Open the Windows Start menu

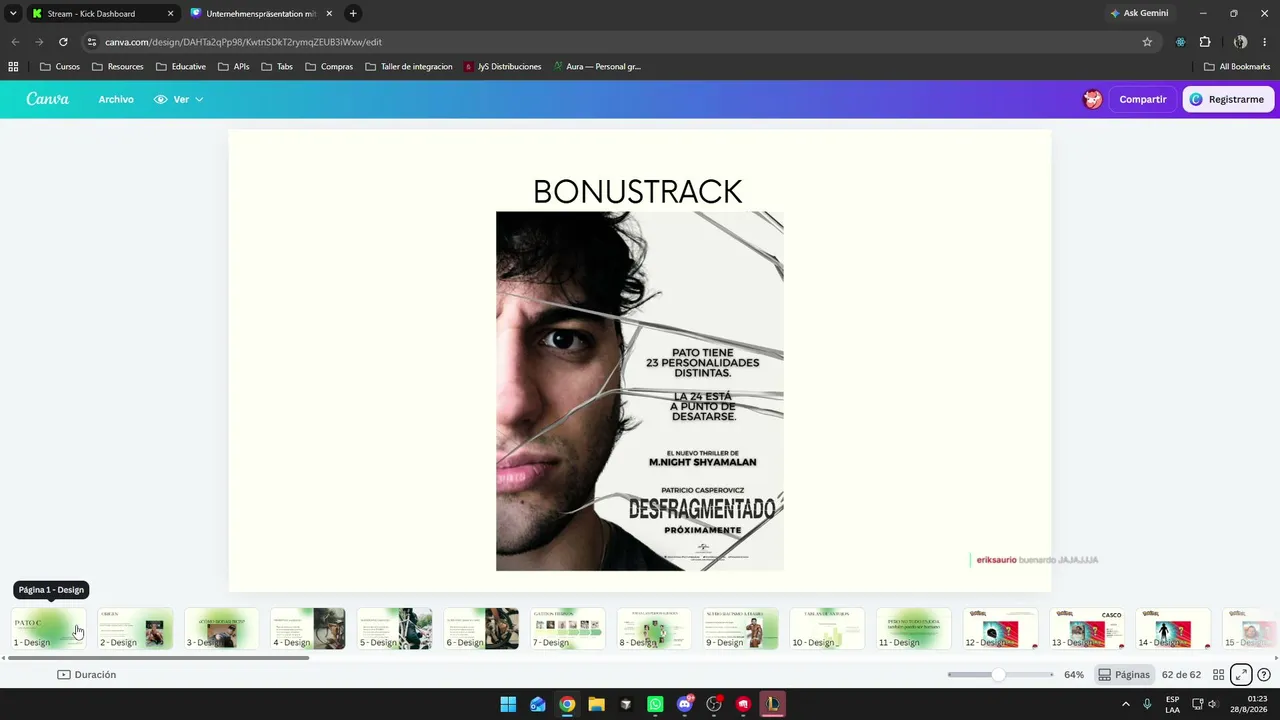point(508,704)
